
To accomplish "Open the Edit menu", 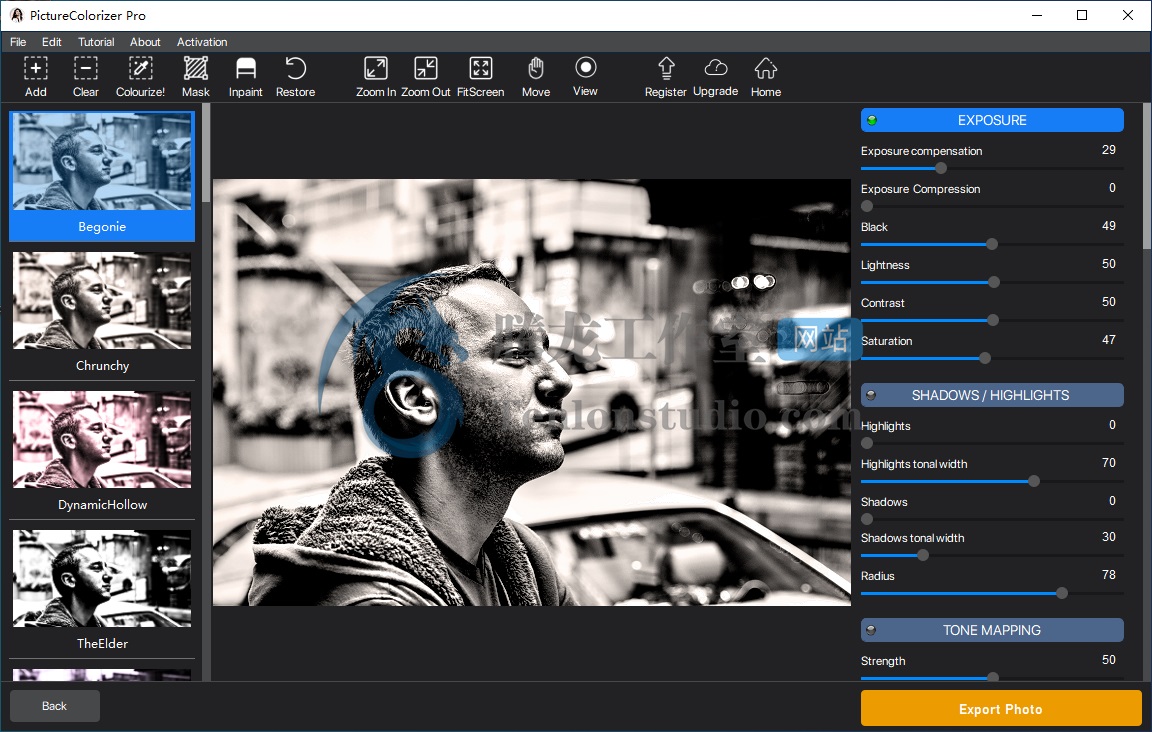I will (x=51, y=42).
